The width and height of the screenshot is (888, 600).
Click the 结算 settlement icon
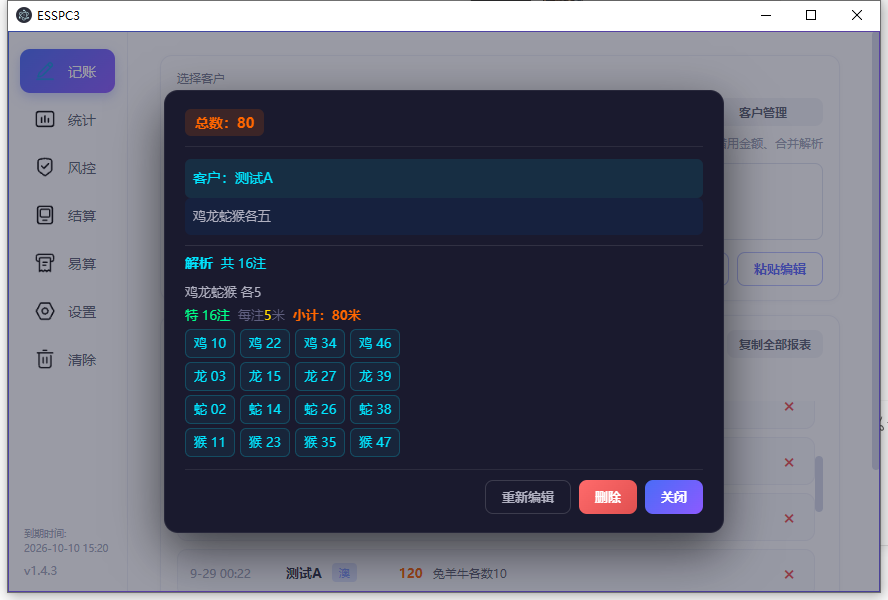(x=45, y=215)
